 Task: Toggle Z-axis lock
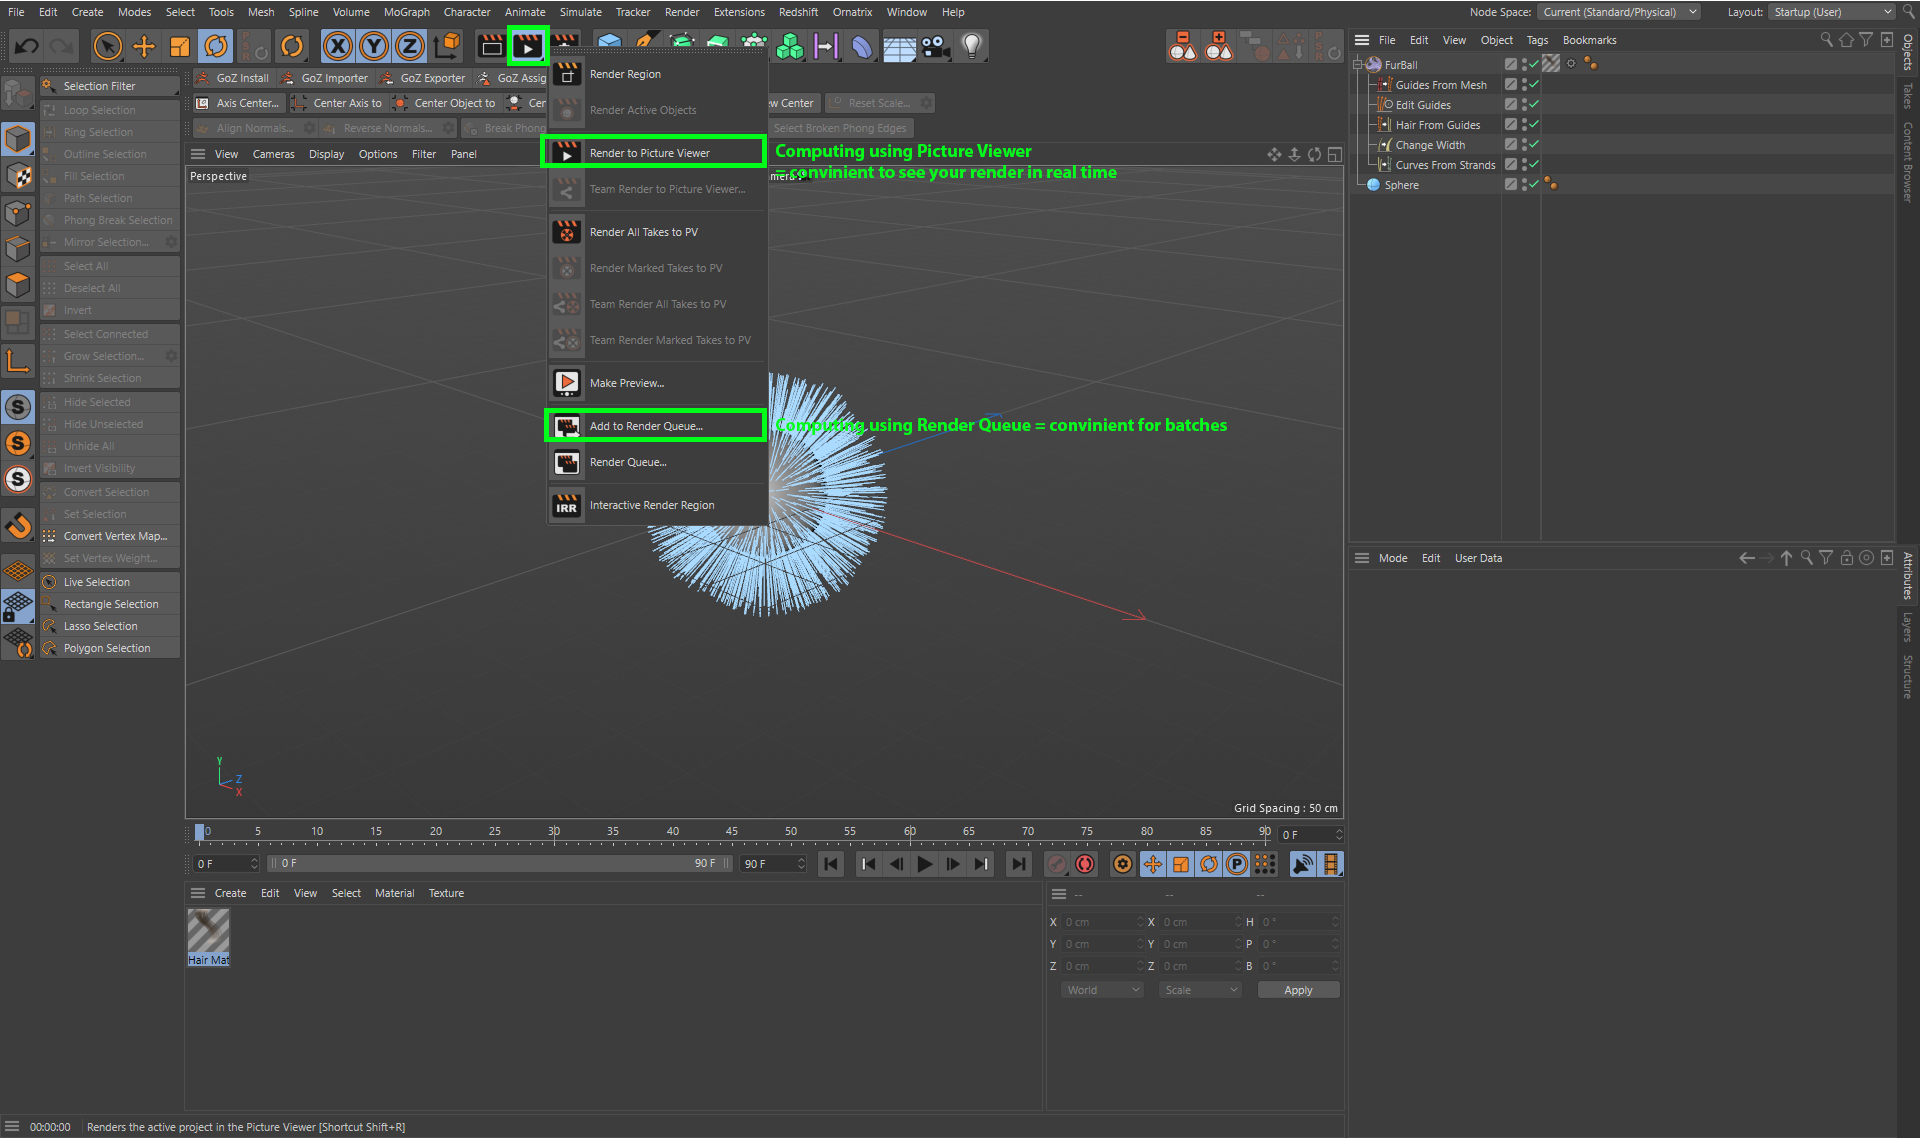coord(409,47)
